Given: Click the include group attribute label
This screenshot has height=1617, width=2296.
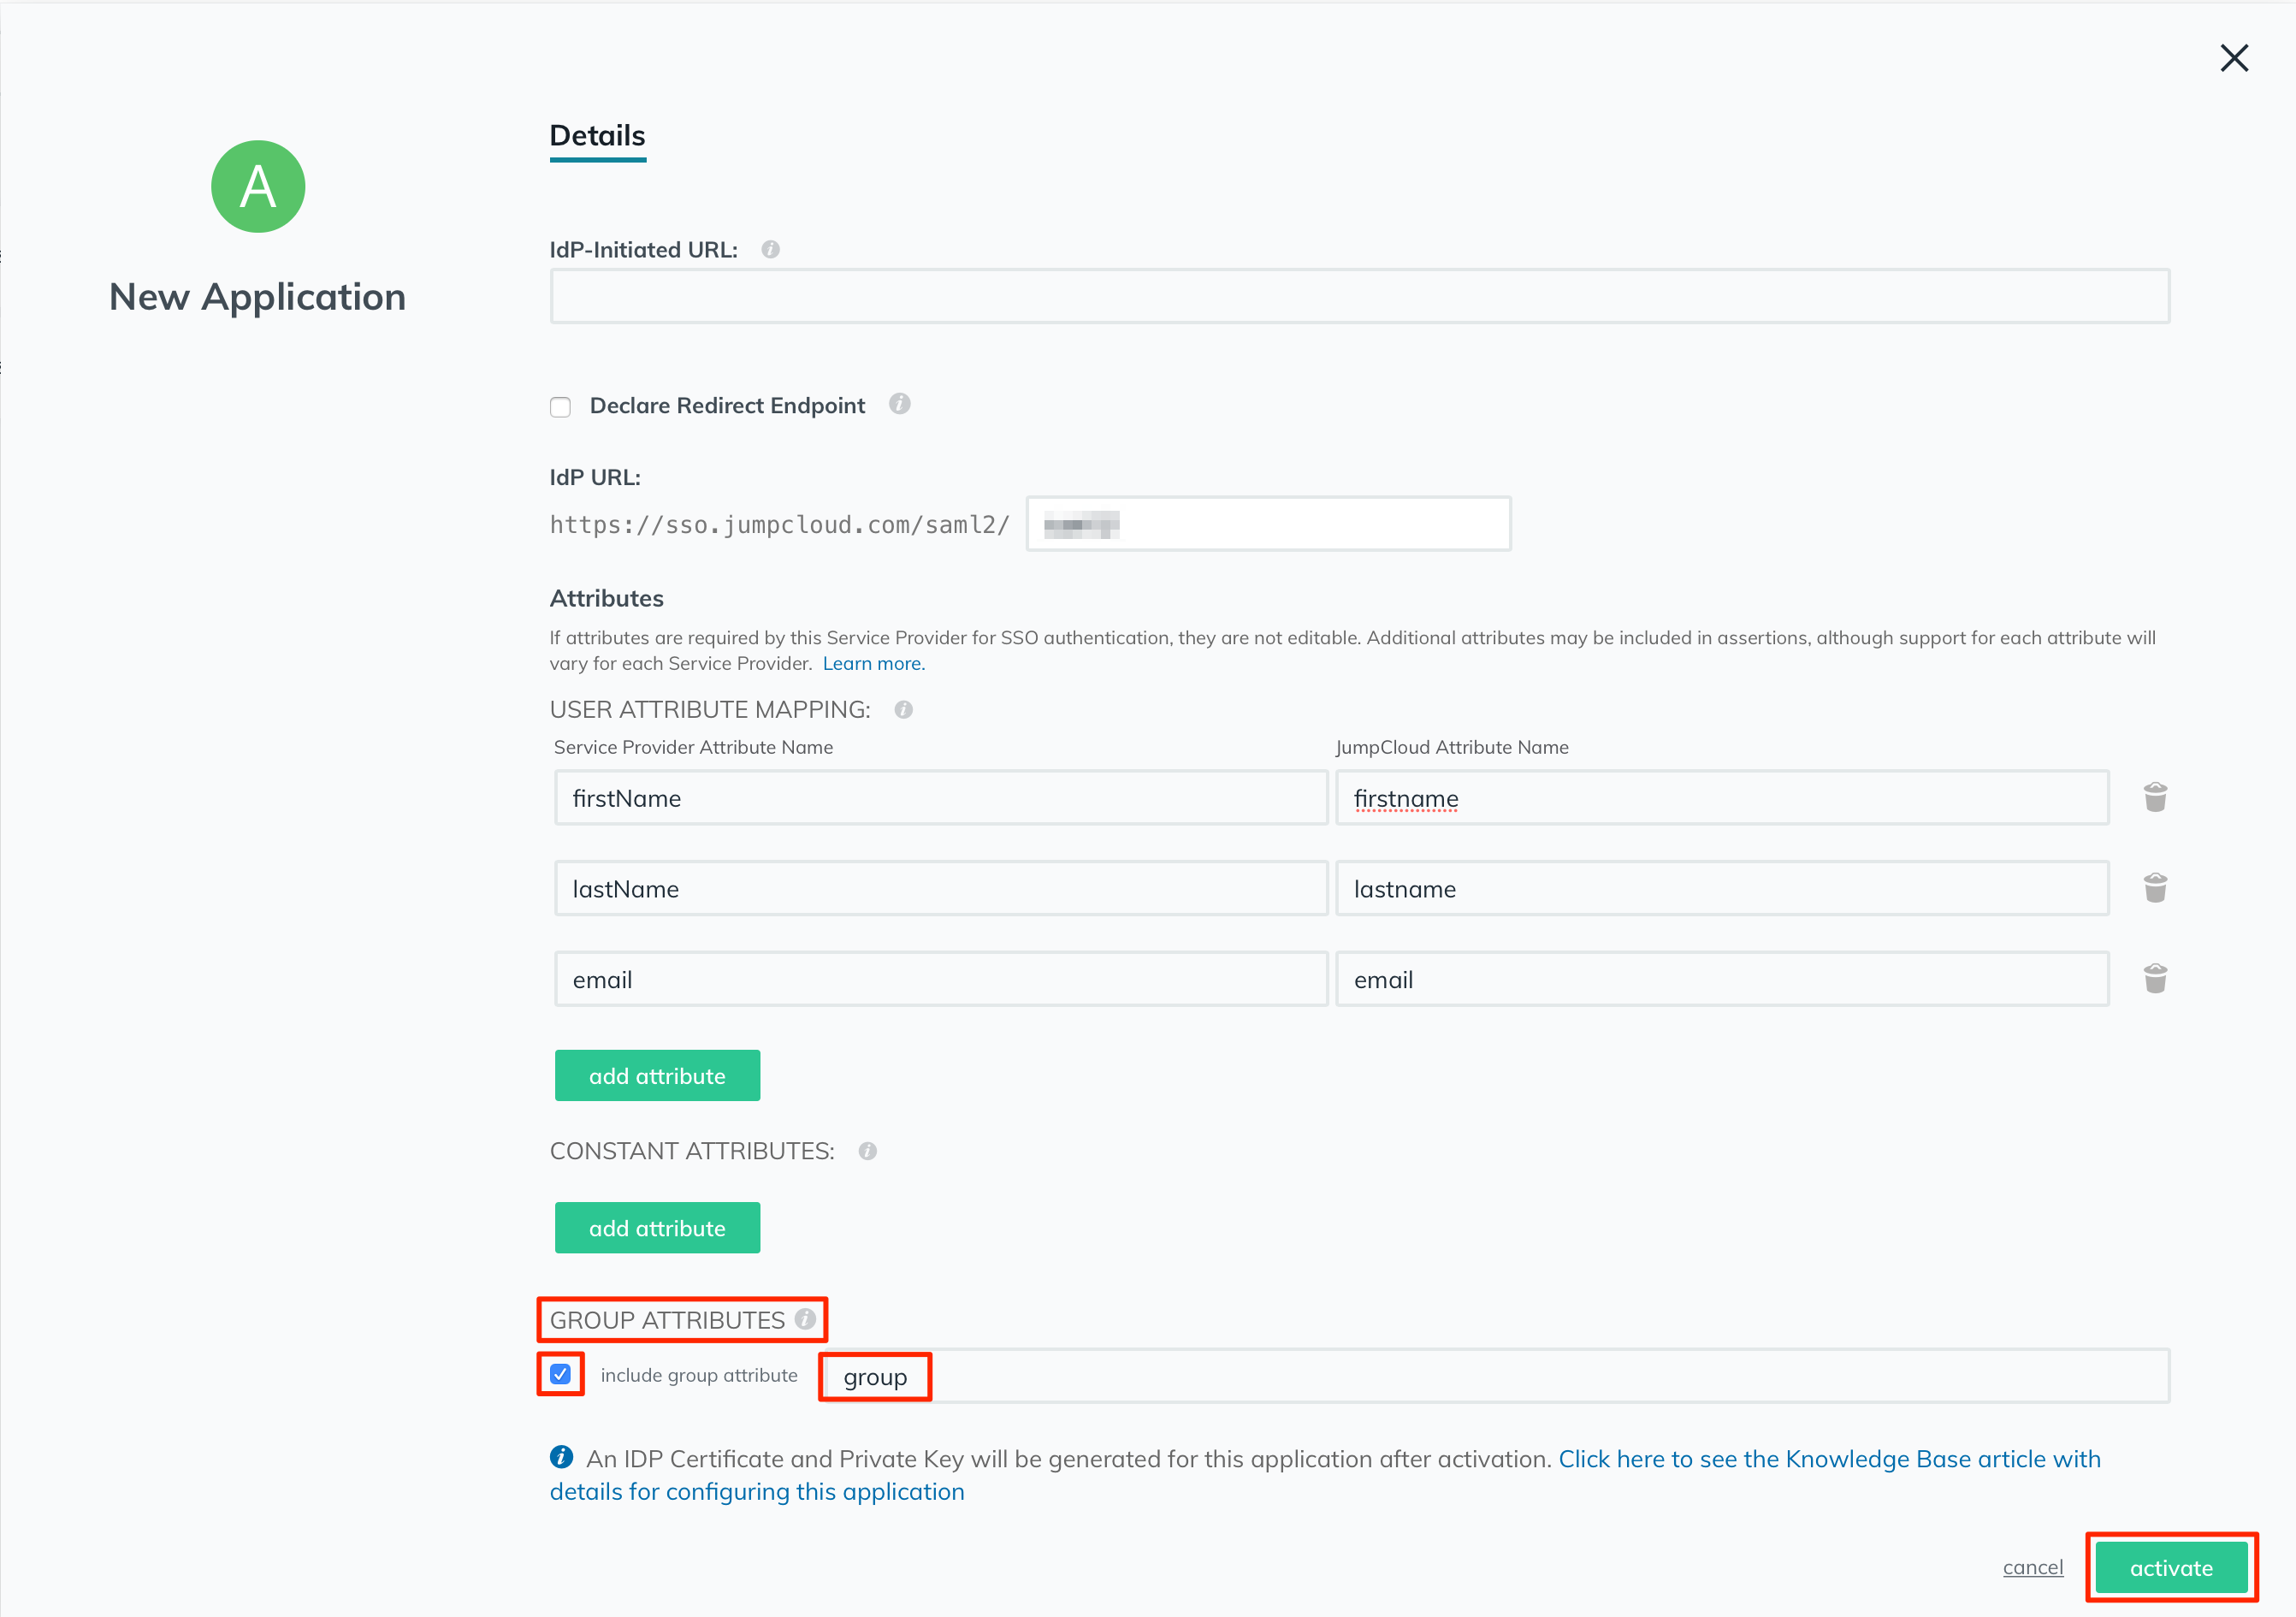Looking at the screenshot, I should pos(699,1375).
